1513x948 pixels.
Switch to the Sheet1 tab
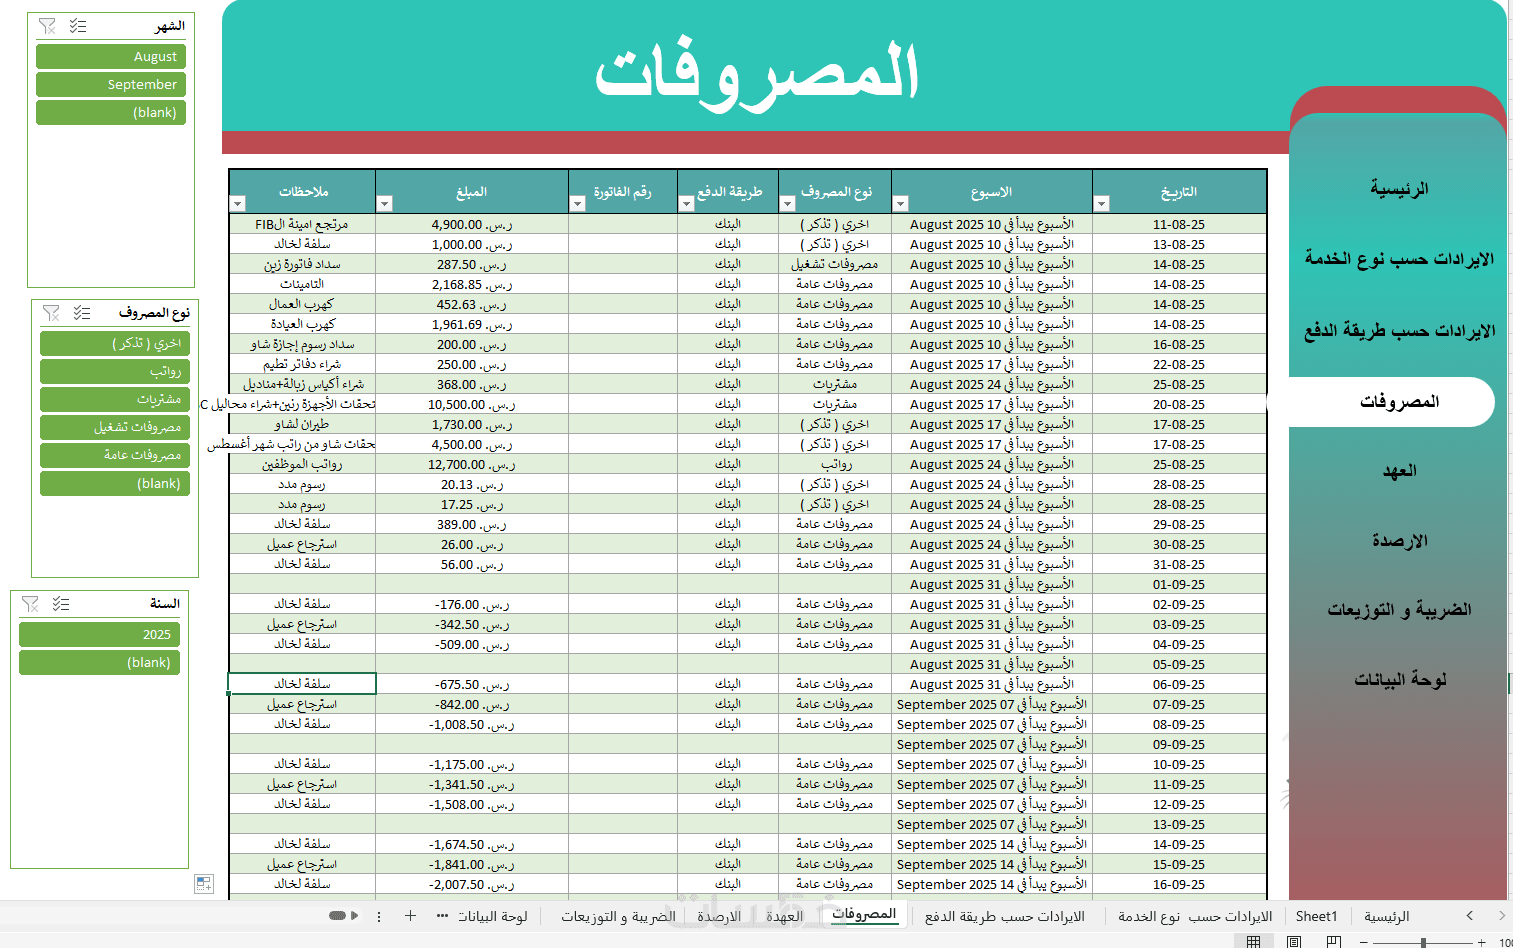(x=1316, y=916)
